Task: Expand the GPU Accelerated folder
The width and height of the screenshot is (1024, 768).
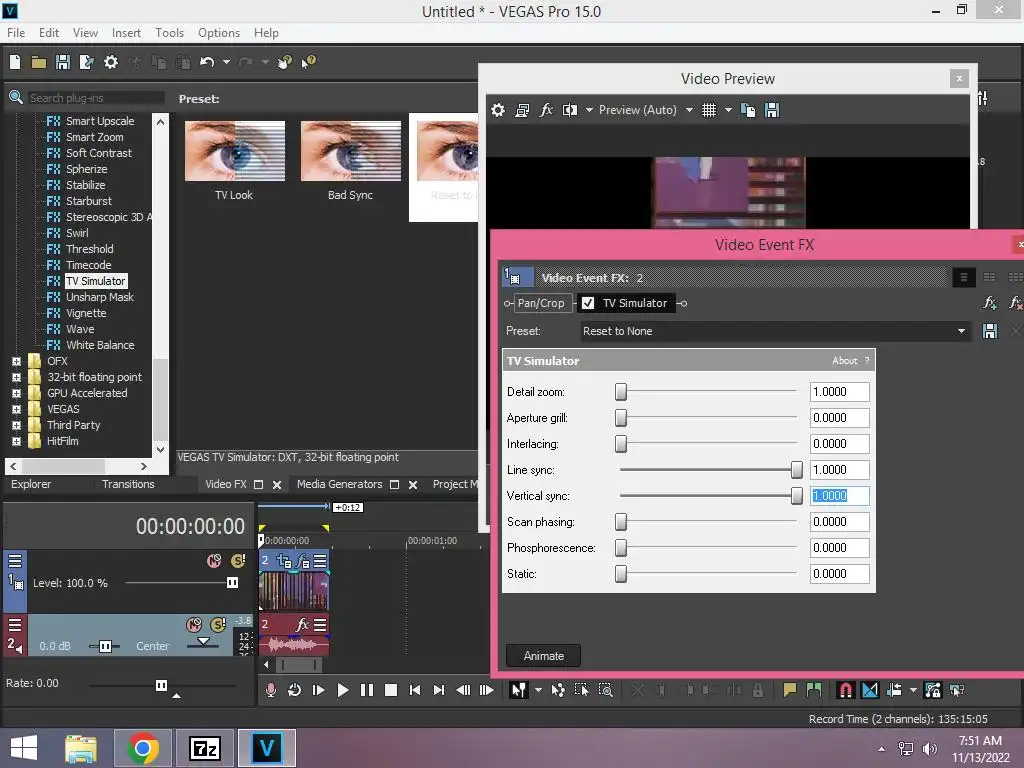Action: pyautogui.click(x=16, y=393)
